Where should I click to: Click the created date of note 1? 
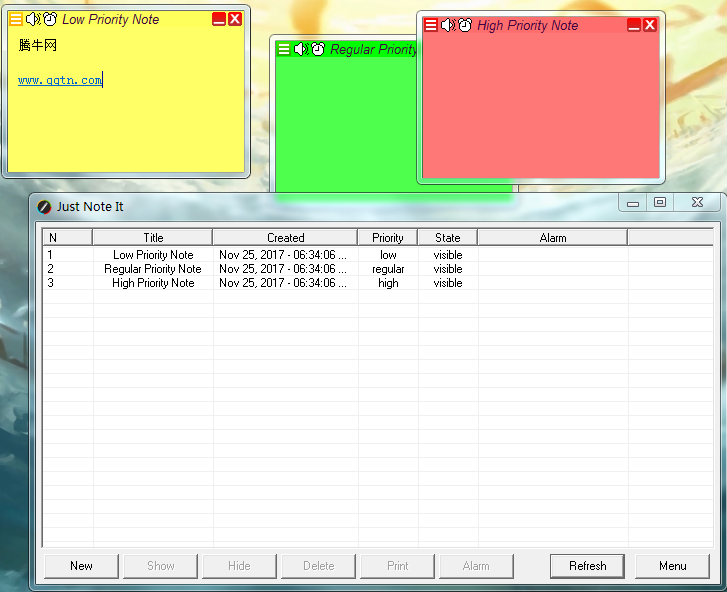(x=283, y=255)
